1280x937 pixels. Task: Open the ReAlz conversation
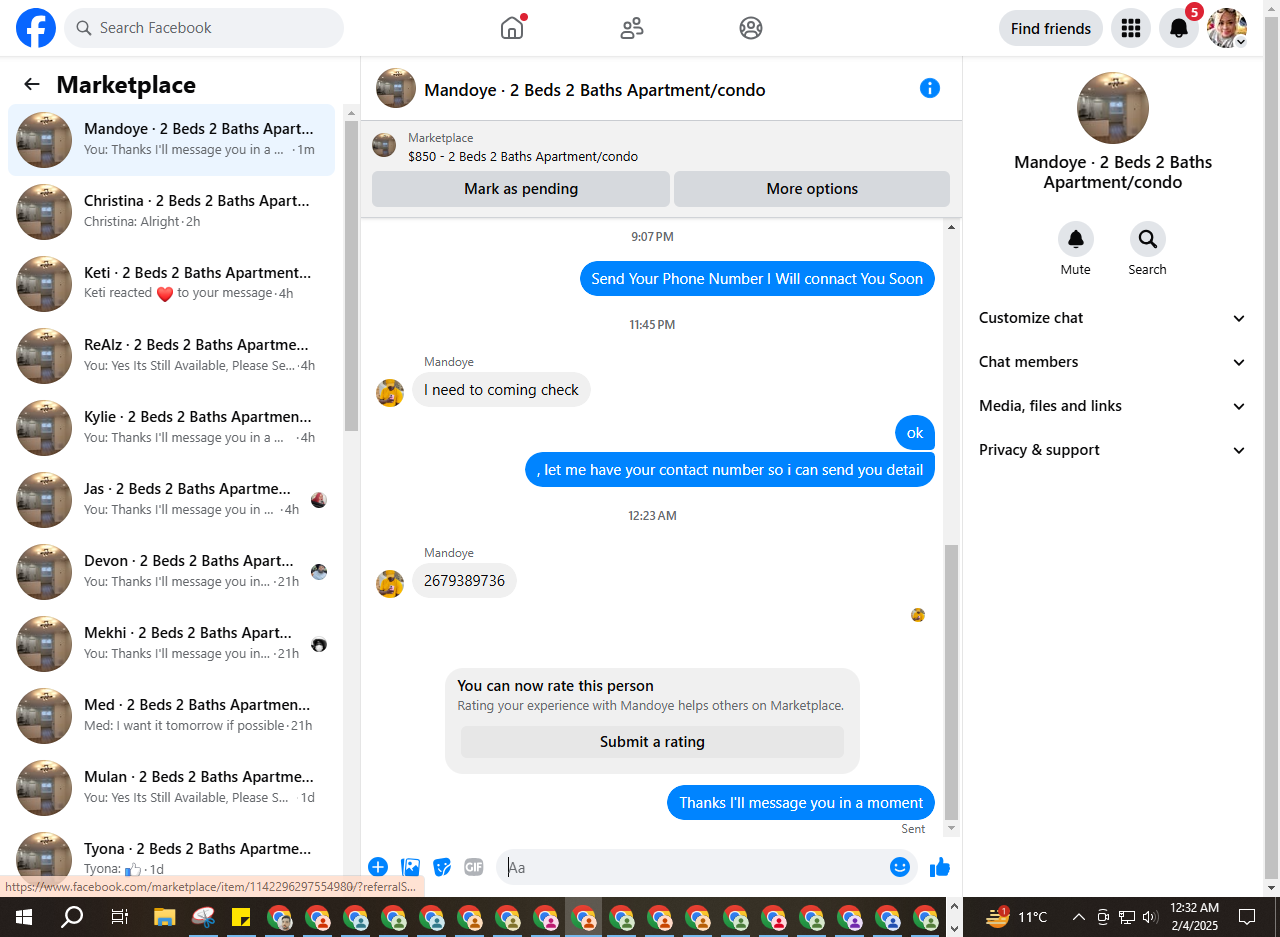(172, 356)
